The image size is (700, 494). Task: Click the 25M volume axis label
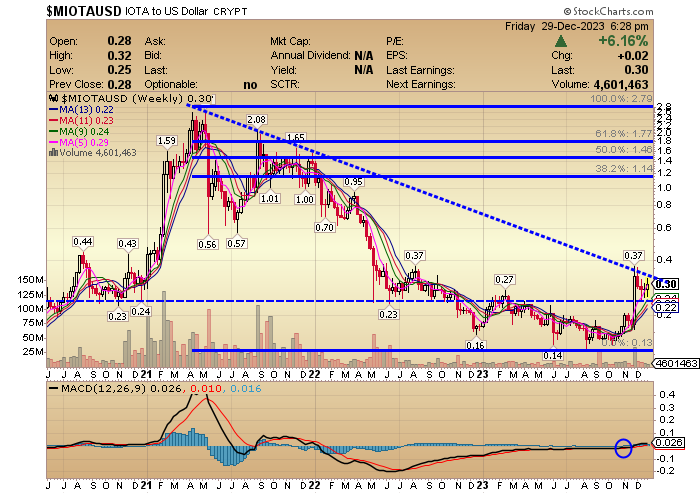pos(33,352)
